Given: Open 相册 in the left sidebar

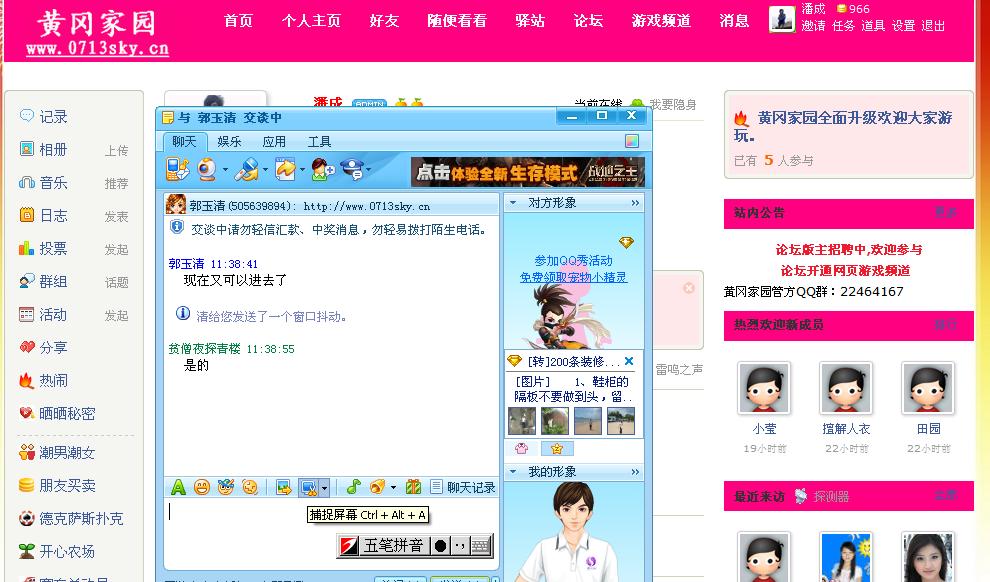Looking at the screenshot, I should (53, 150).
